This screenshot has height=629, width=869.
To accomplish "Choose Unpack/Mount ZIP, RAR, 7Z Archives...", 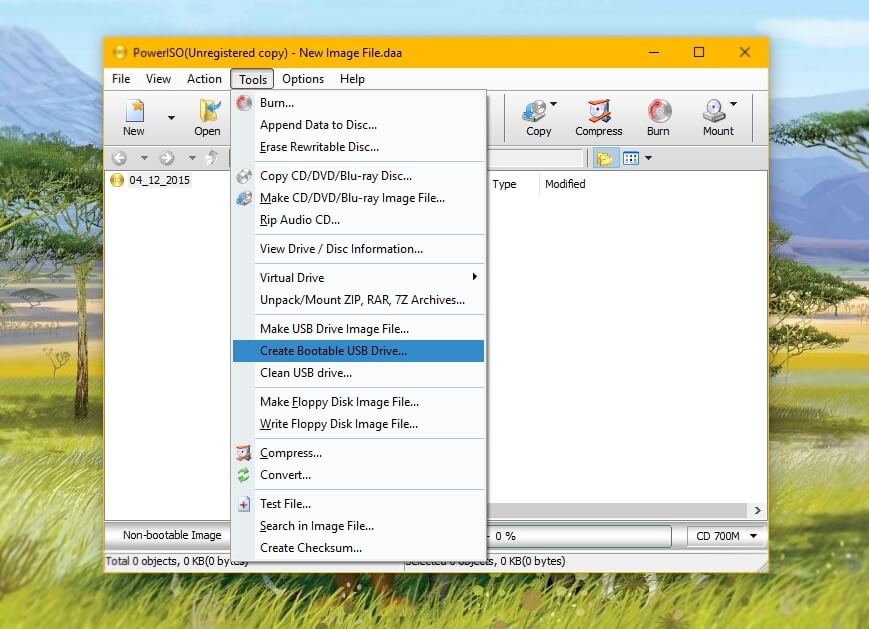I will tap(358, 300).
